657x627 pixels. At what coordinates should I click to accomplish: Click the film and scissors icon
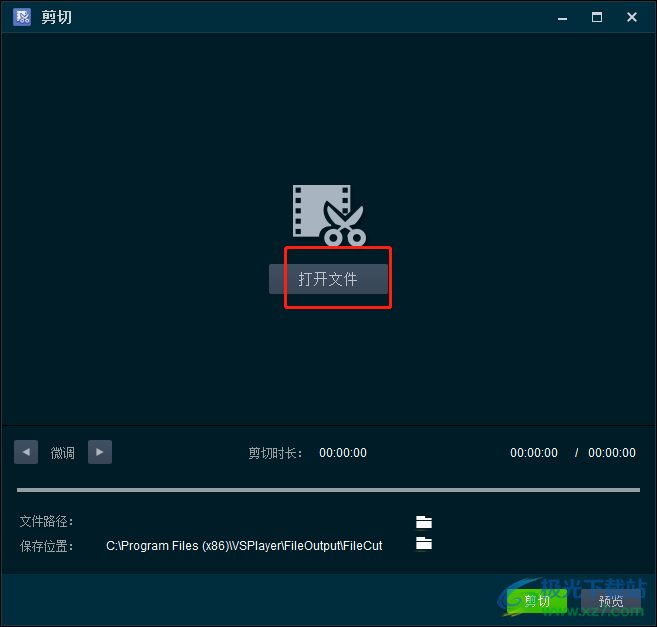click(x=329, y=215)
